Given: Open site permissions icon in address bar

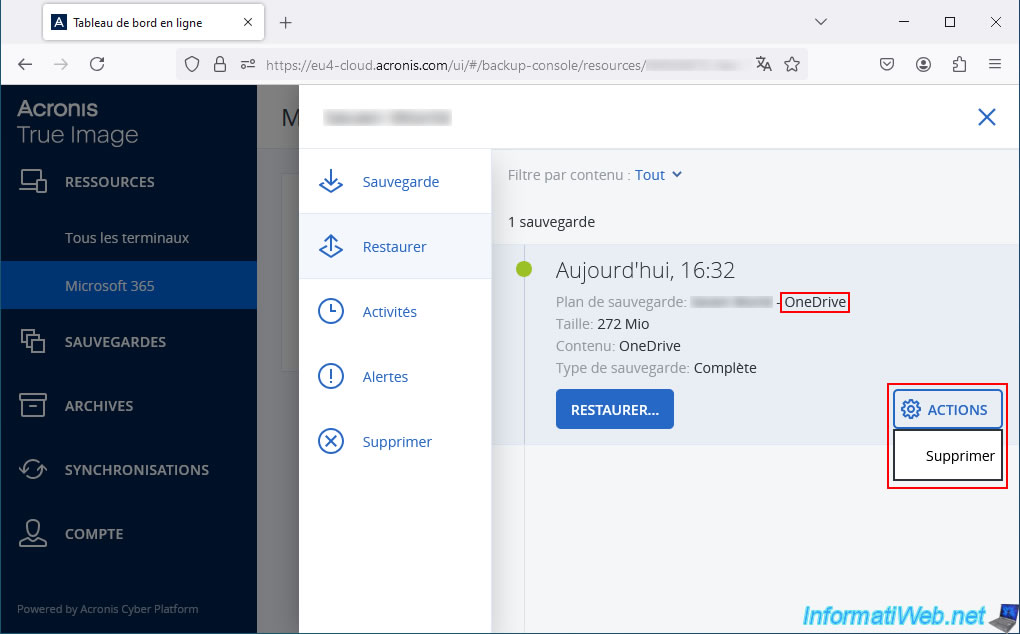Looking at the screenshot, I should tap(248, 64).
